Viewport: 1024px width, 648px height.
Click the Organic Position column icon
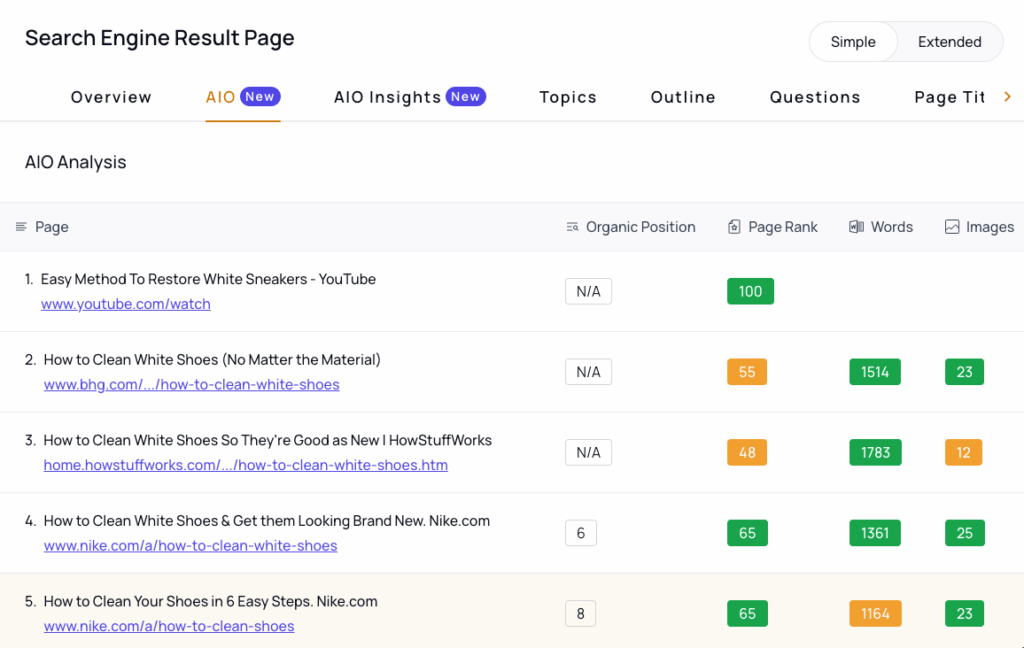tap(572, 227)
